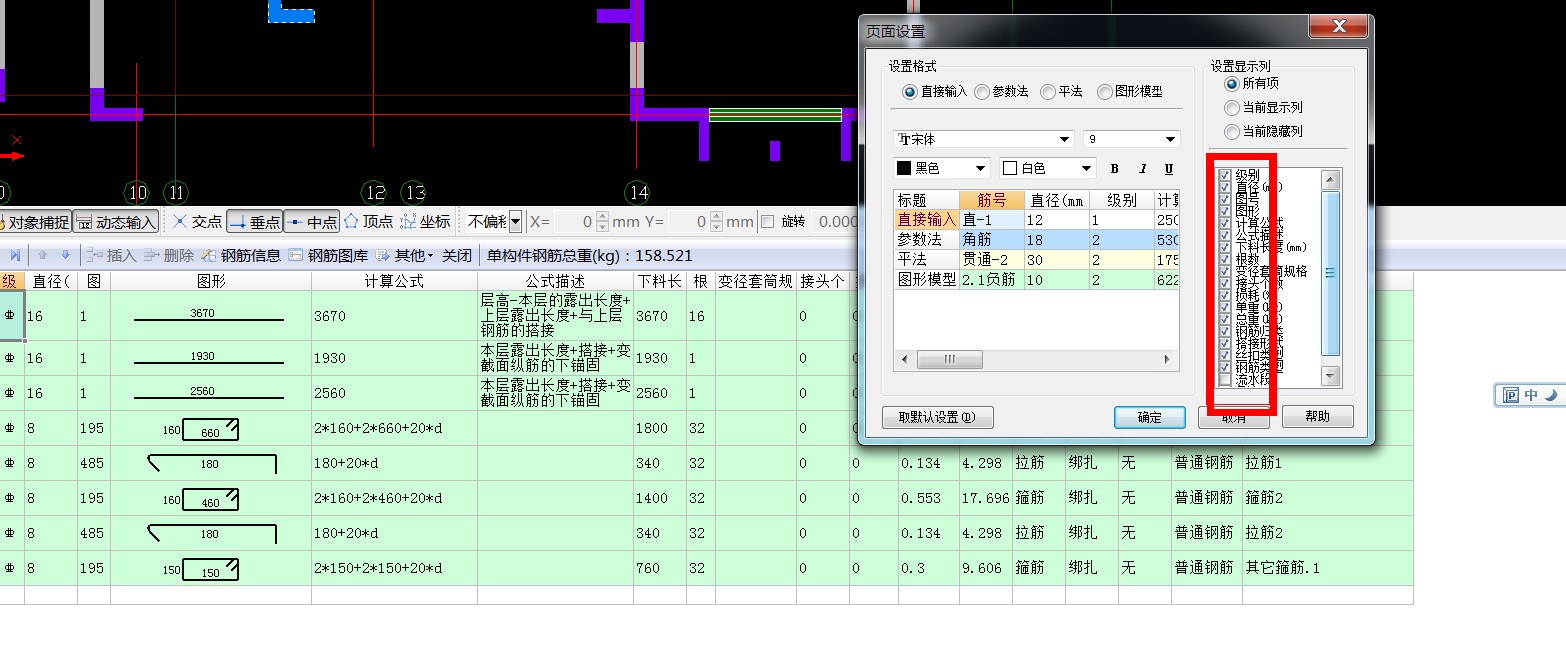Move the rebar row up

tap(43, 256)
